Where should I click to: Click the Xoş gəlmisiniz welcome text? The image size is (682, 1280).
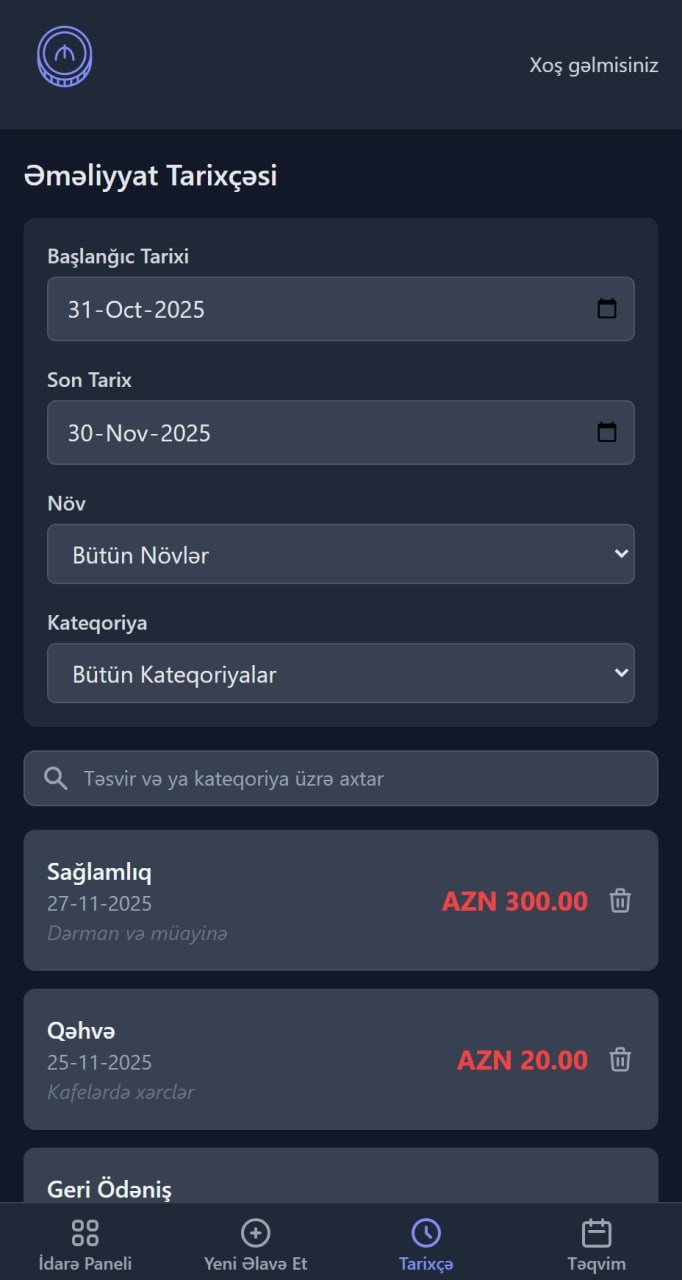click(x=595, y=64)
